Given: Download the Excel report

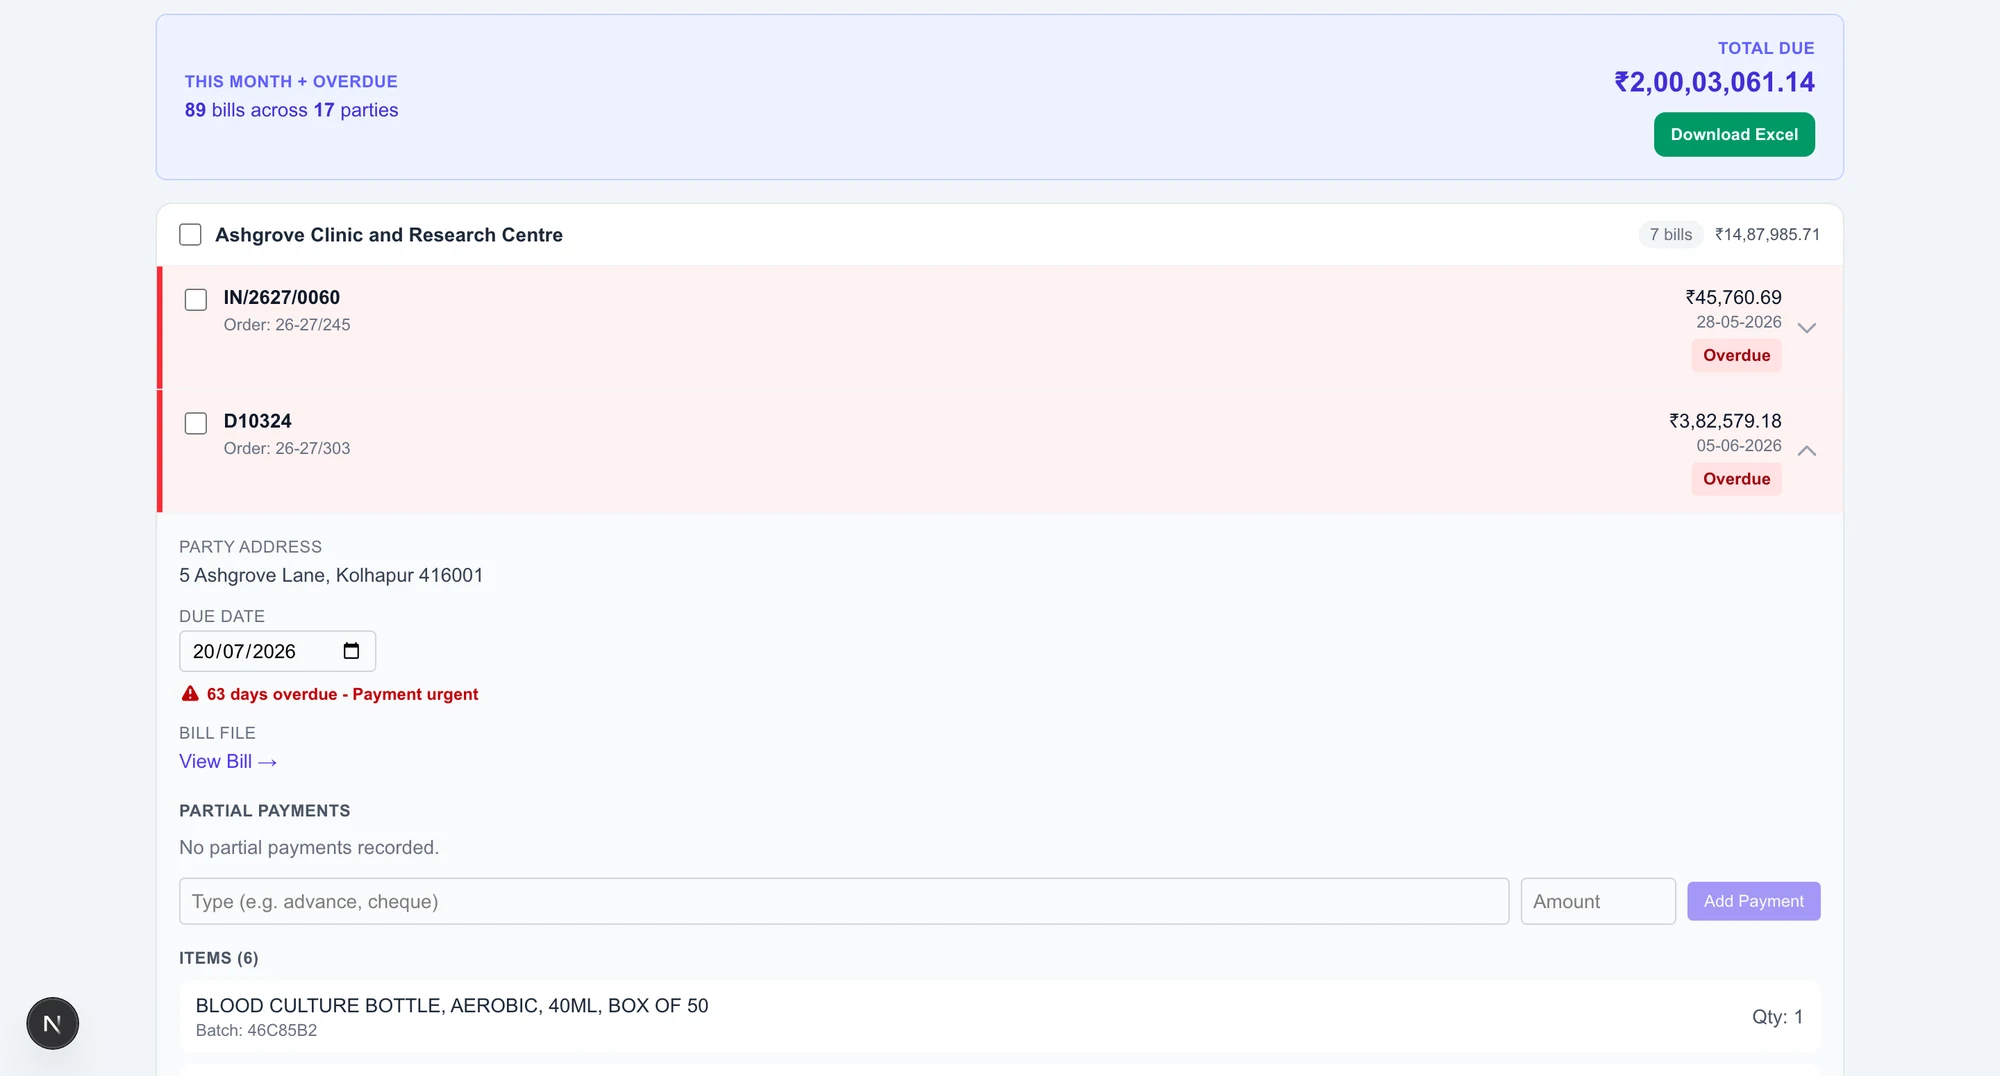Looking at the screenshot, I should click(x=1734, y=134).
